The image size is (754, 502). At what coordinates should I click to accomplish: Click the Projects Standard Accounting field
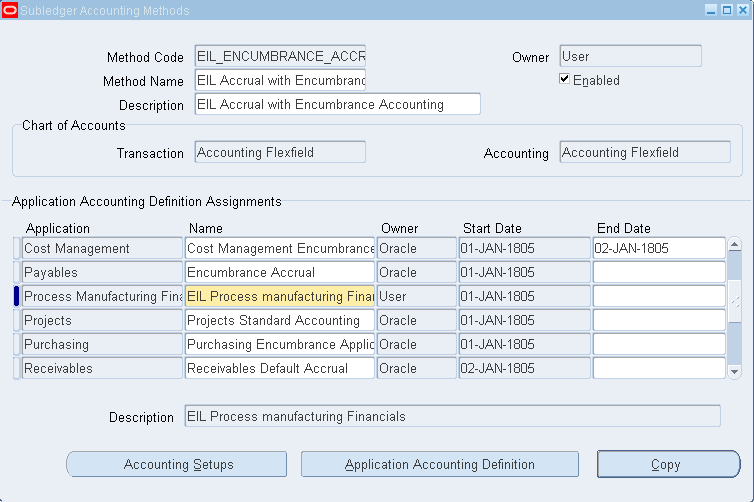(x=280, y=320)
